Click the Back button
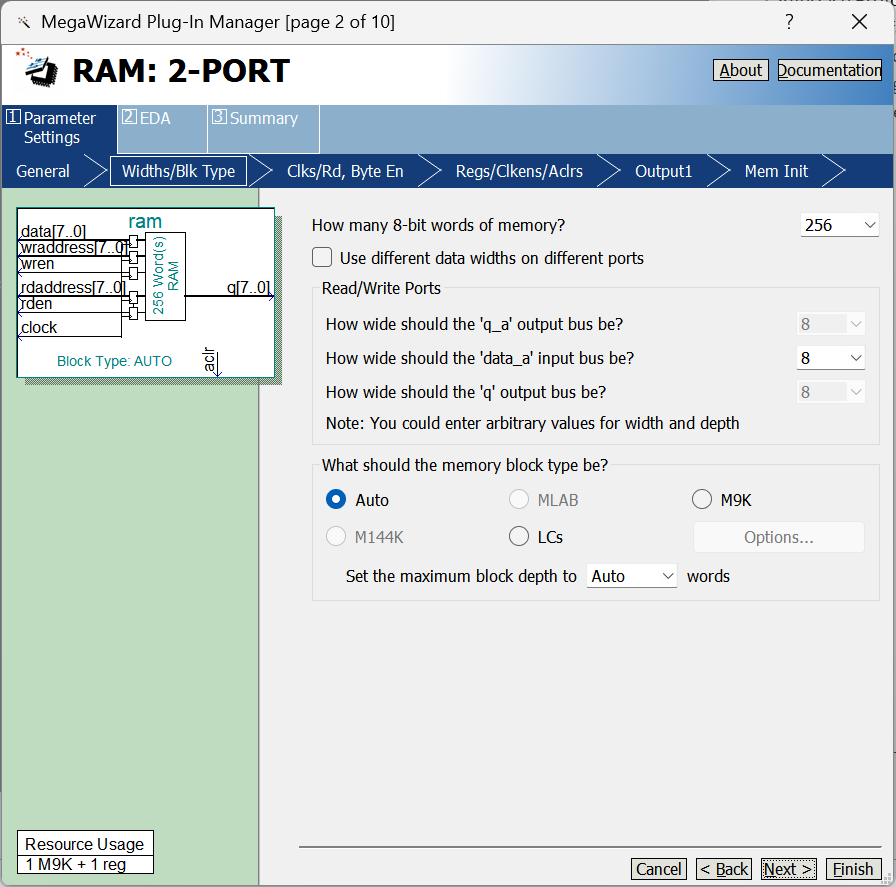This screenshot has height=887, width=896. (x=723, y=869)
